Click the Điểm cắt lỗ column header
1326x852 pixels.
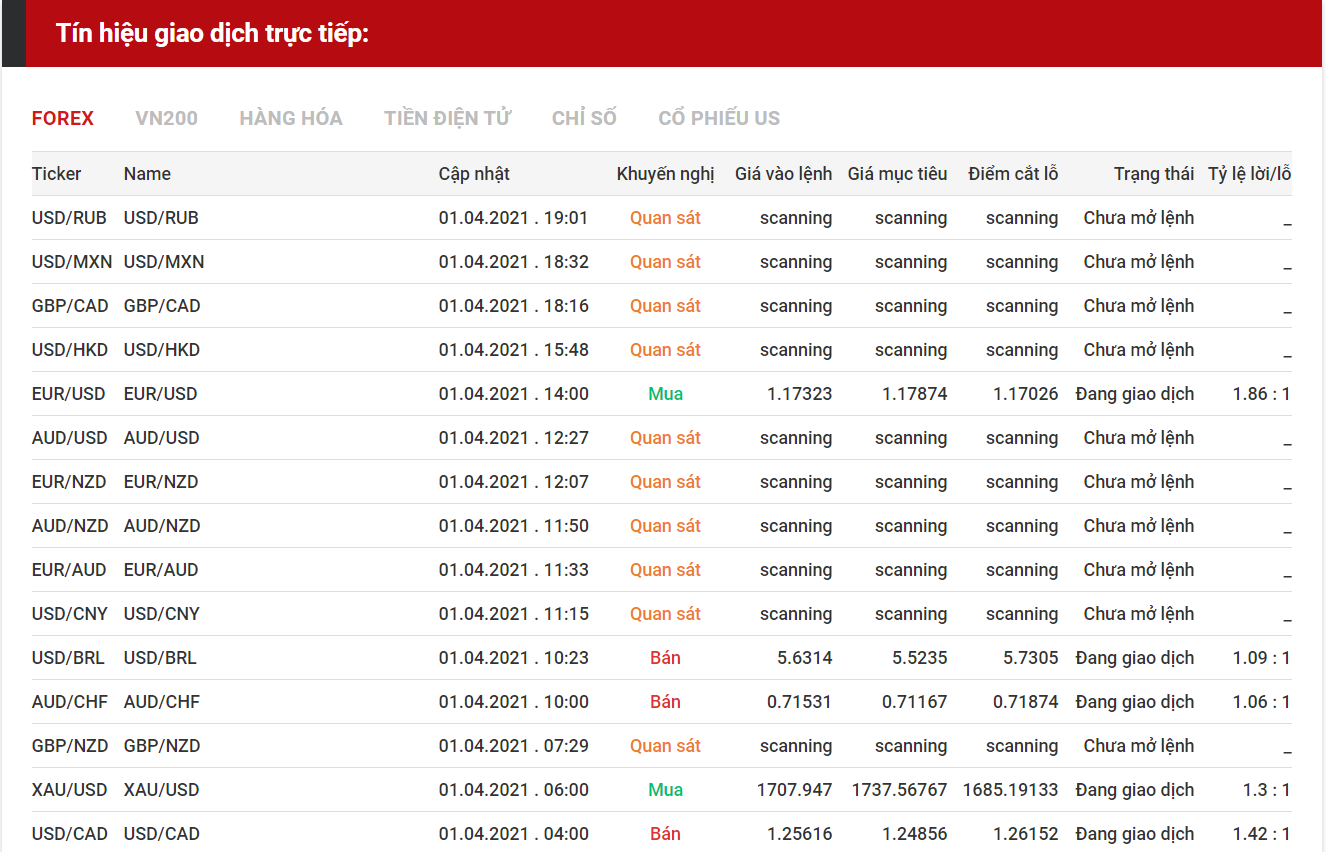pos(1013,174)
